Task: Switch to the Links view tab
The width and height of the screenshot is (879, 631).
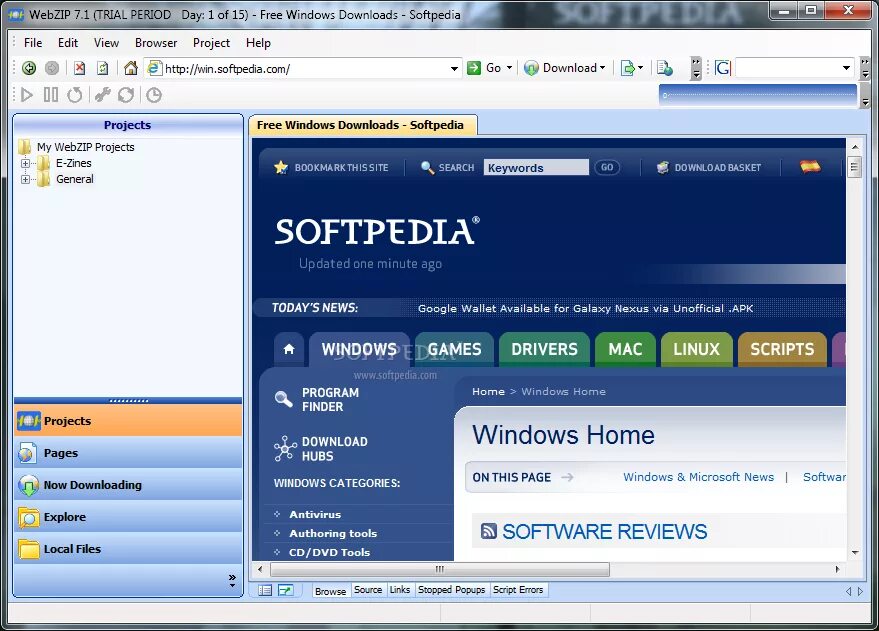Action: [x=400, y=590]
